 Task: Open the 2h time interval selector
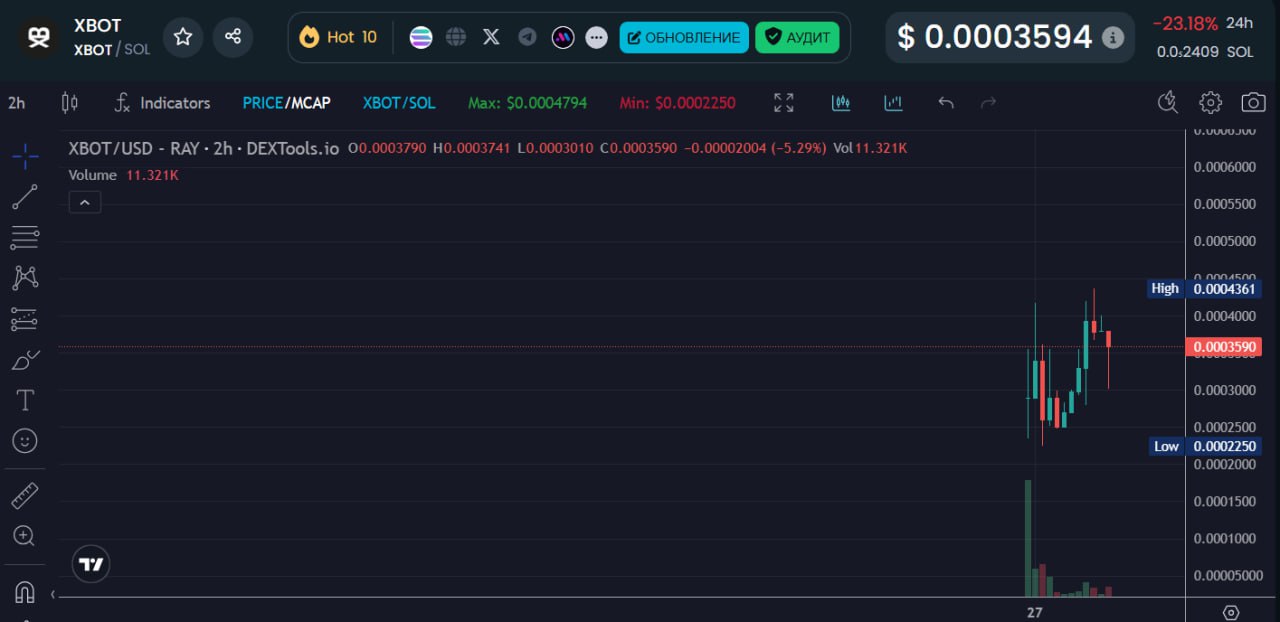pyautogui.click(x=17, y=103)
